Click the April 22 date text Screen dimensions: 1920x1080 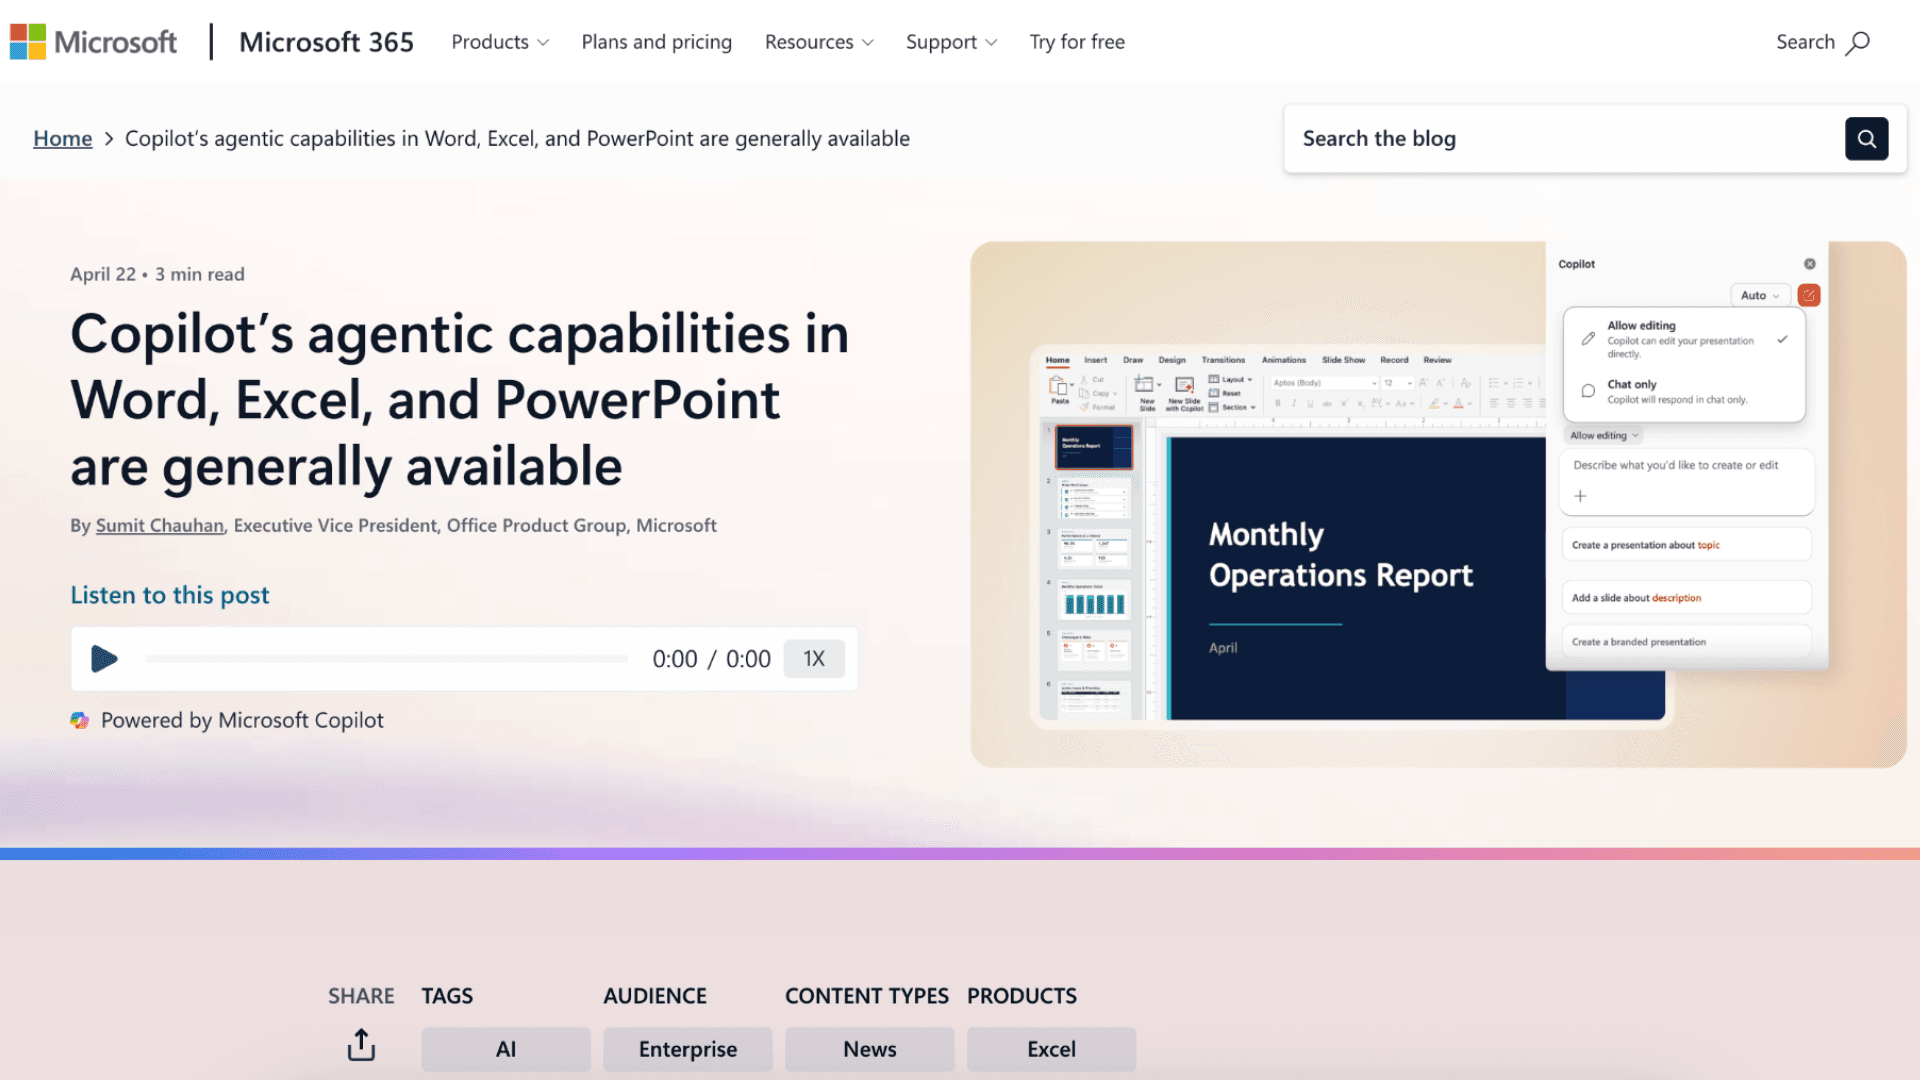click(103, 274)
